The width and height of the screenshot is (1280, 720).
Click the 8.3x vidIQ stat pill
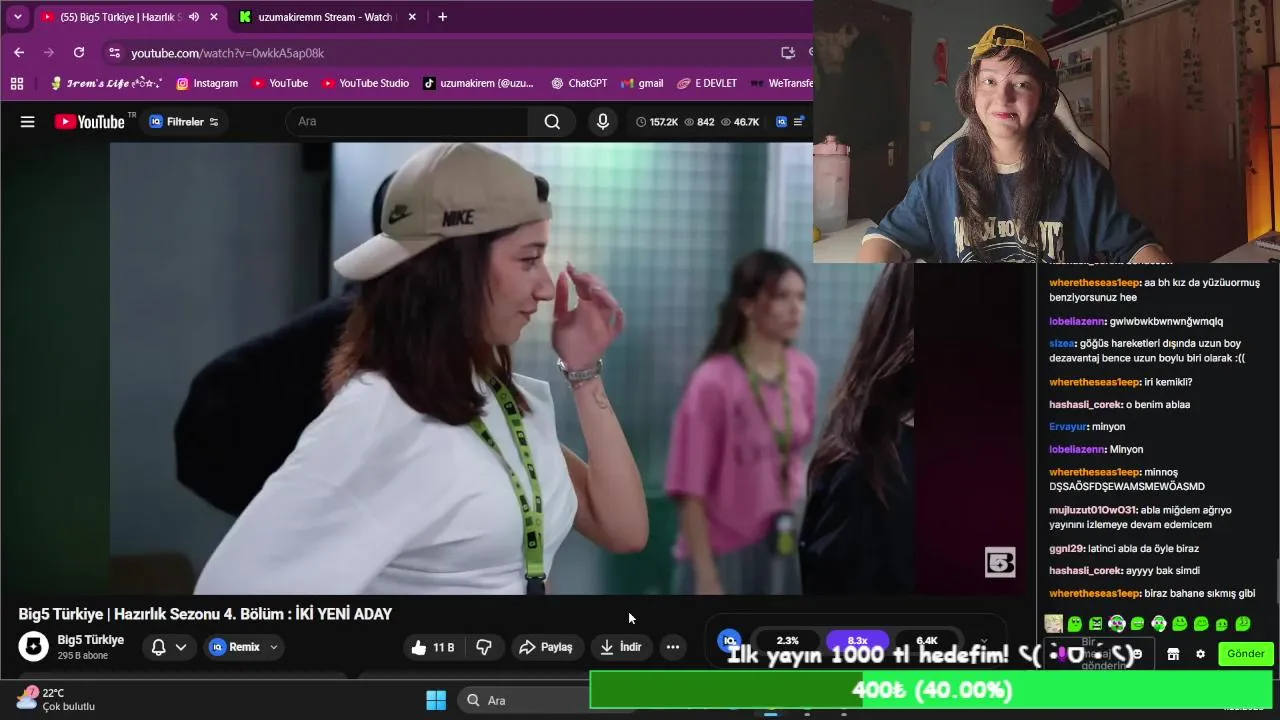pos(857,640)
